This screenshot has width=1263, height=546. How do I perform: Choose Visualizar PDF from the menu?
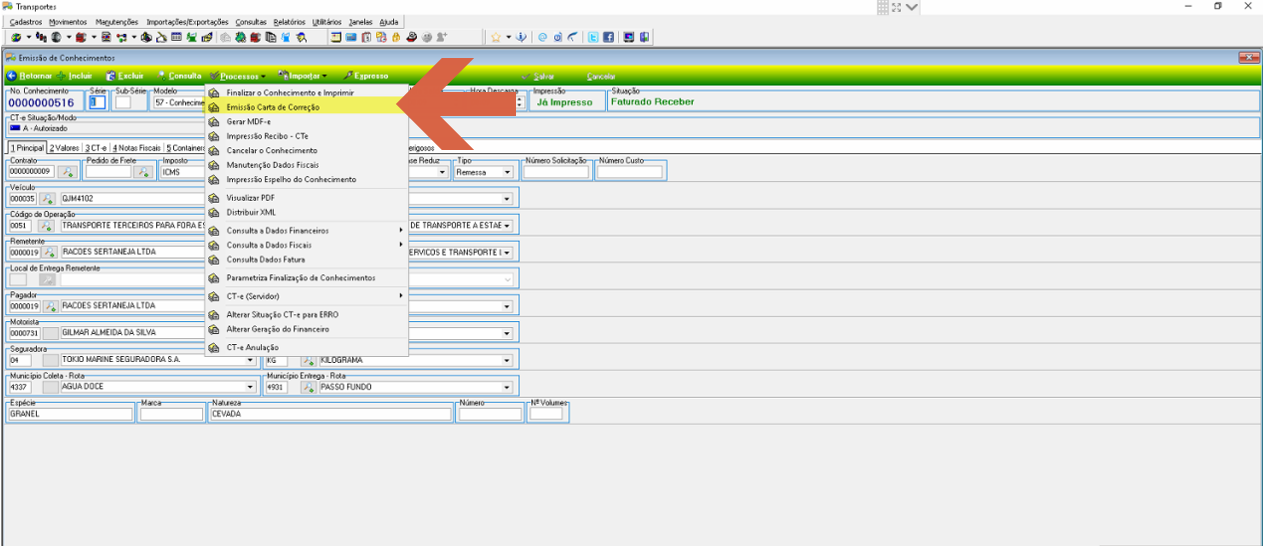(x=306, y=198)
